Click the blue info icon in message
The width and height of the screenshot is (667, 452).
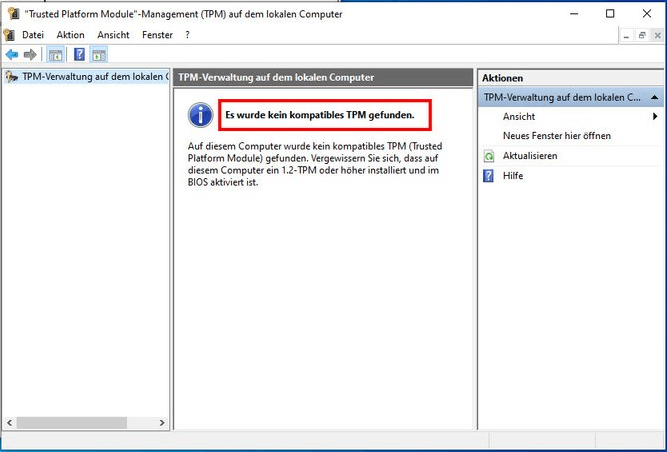pos(201,115)
